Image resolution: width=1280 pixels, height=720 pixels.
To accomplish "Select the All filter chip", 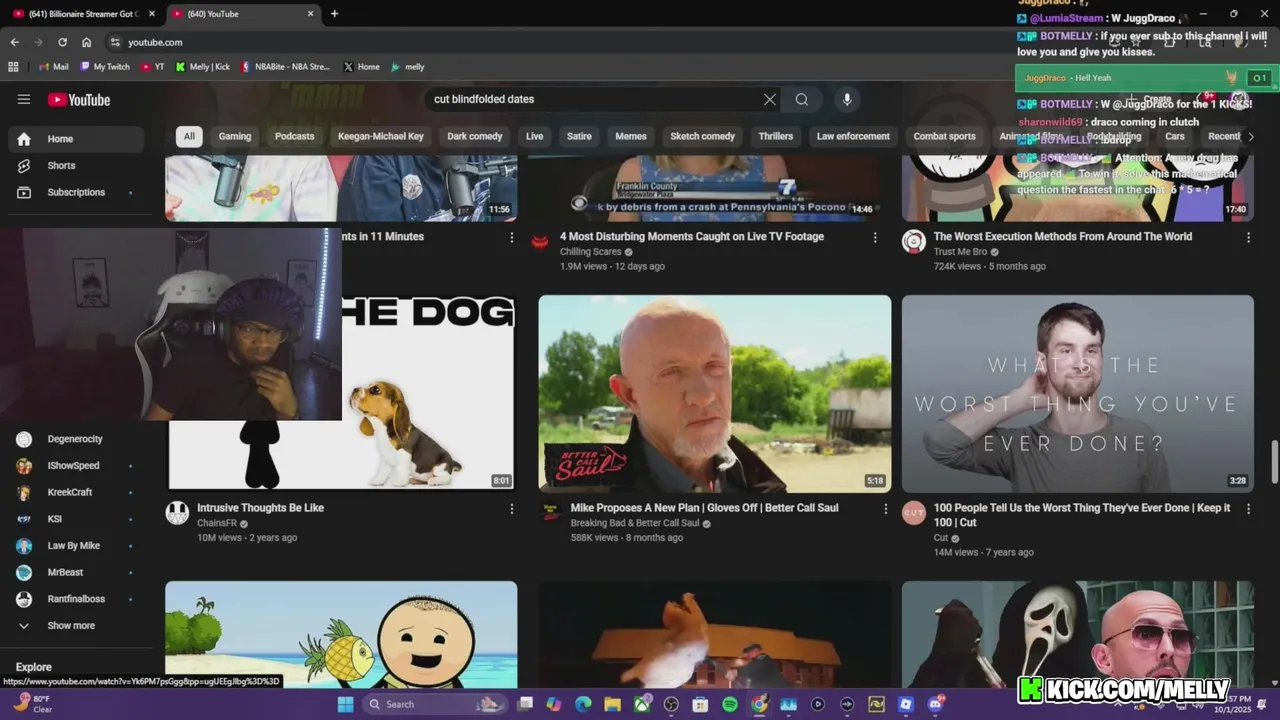I will pyautogui.click(x=189, y=136).
